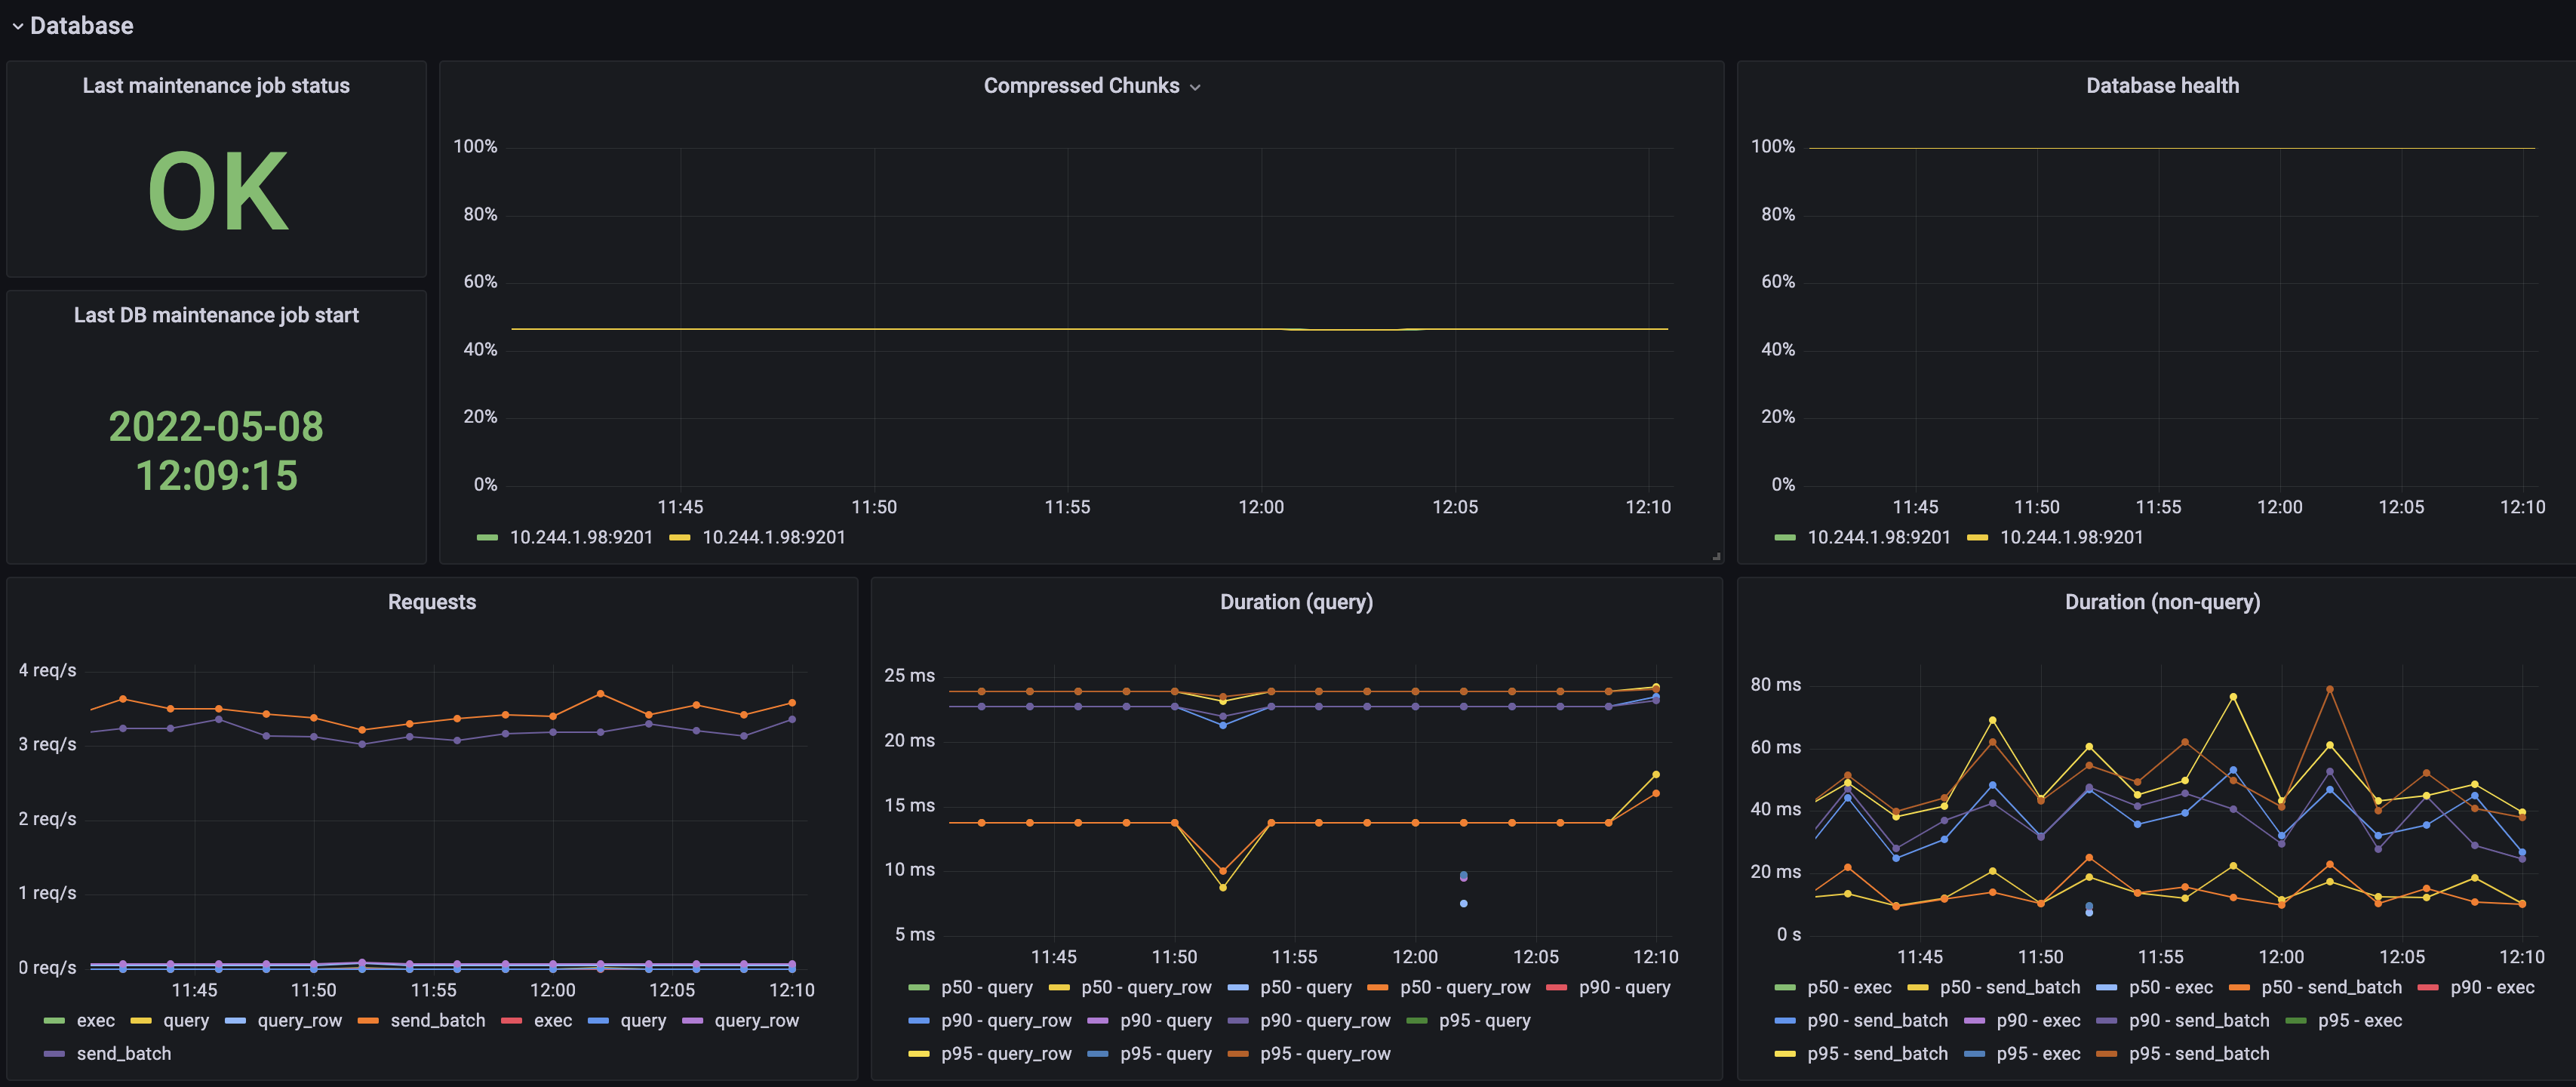
Task: Click the Requests panel title
Action: pyautogui.click(x=431, y=602)
